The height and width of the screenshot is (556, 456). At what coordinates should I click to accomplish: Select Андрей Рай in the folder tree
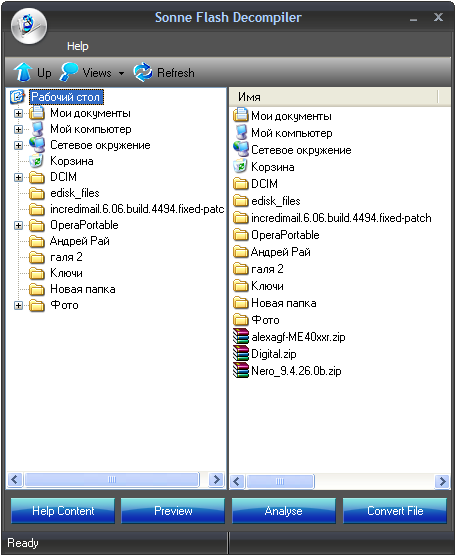click(80, 241)
